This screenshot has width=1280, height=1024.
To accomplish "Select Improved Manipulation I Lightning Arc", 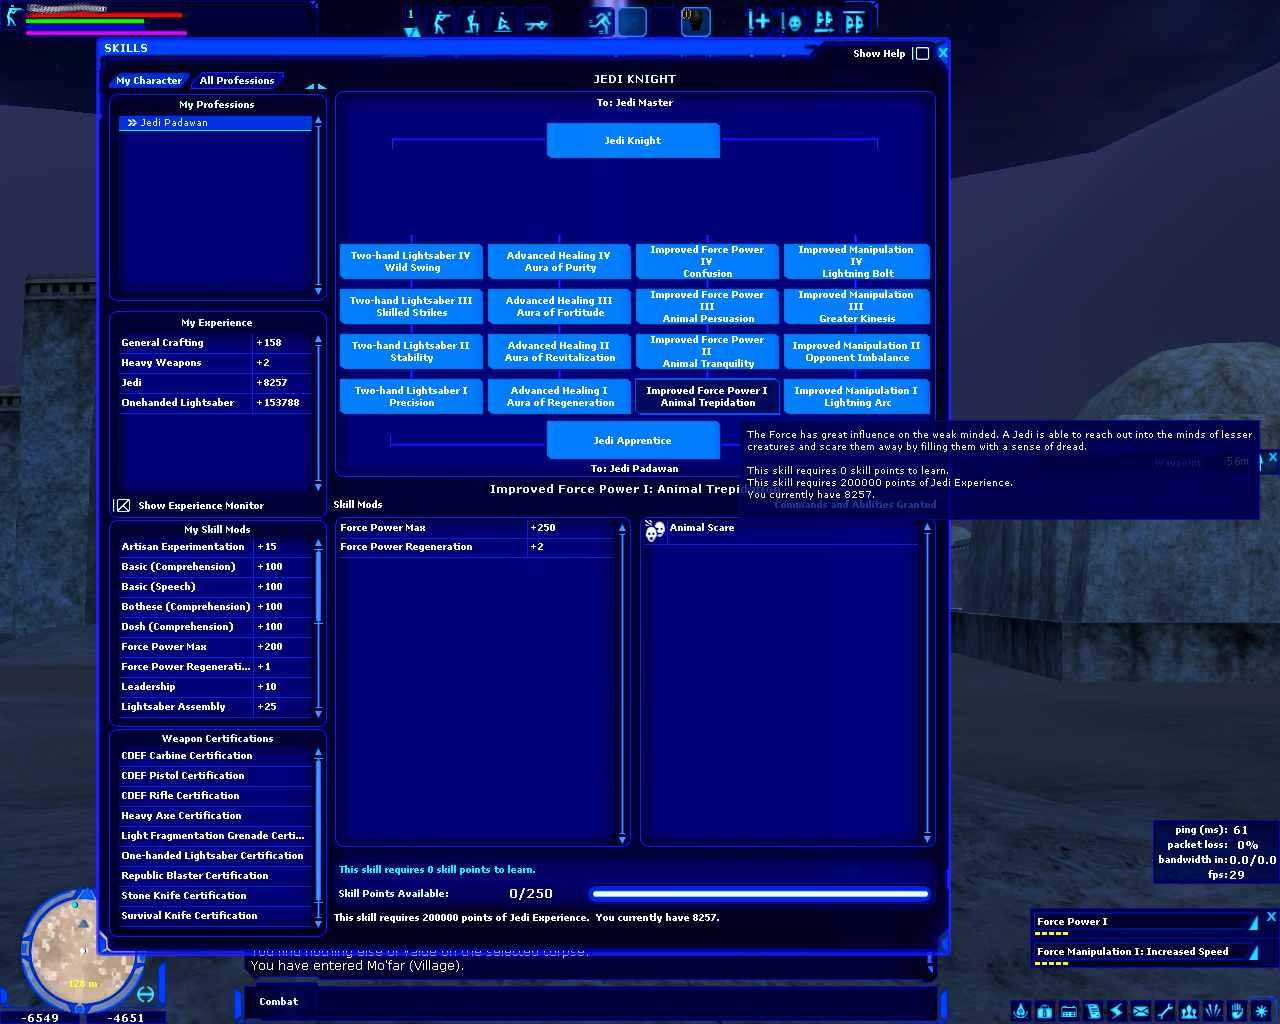I will coord(857,397).
